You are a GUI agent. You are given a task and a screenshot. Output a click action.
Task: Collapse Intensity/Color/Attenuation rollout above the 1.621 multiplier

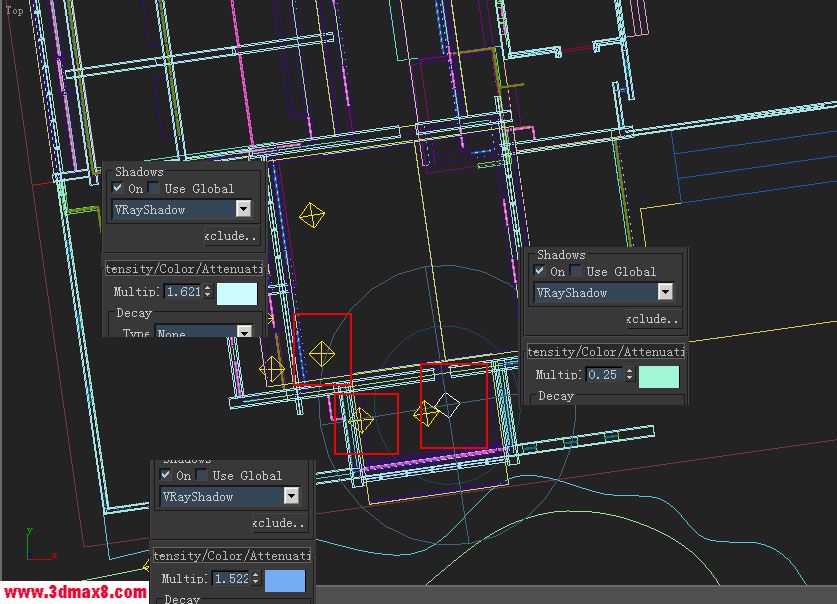[184, 269]
